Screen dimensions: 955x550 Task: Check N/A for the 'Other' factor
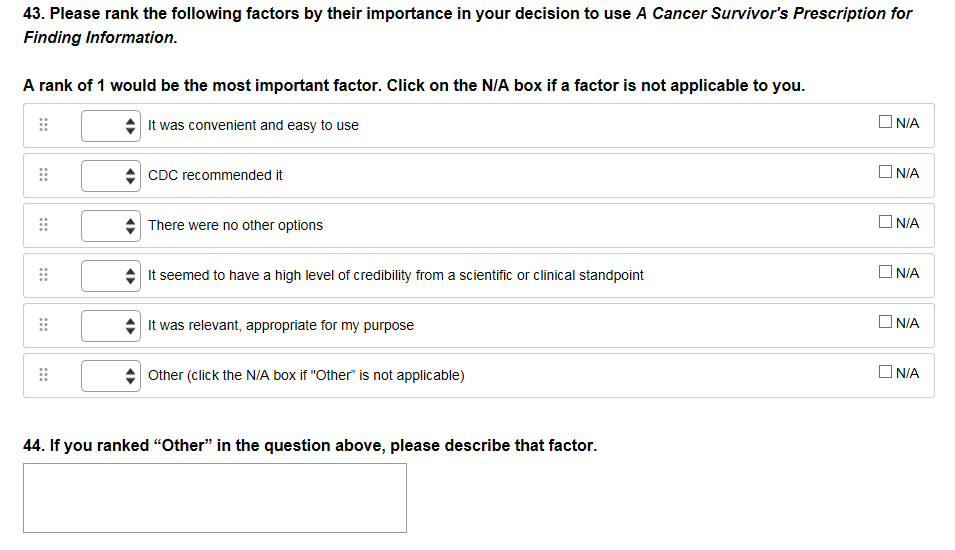(x=885, y=373)
